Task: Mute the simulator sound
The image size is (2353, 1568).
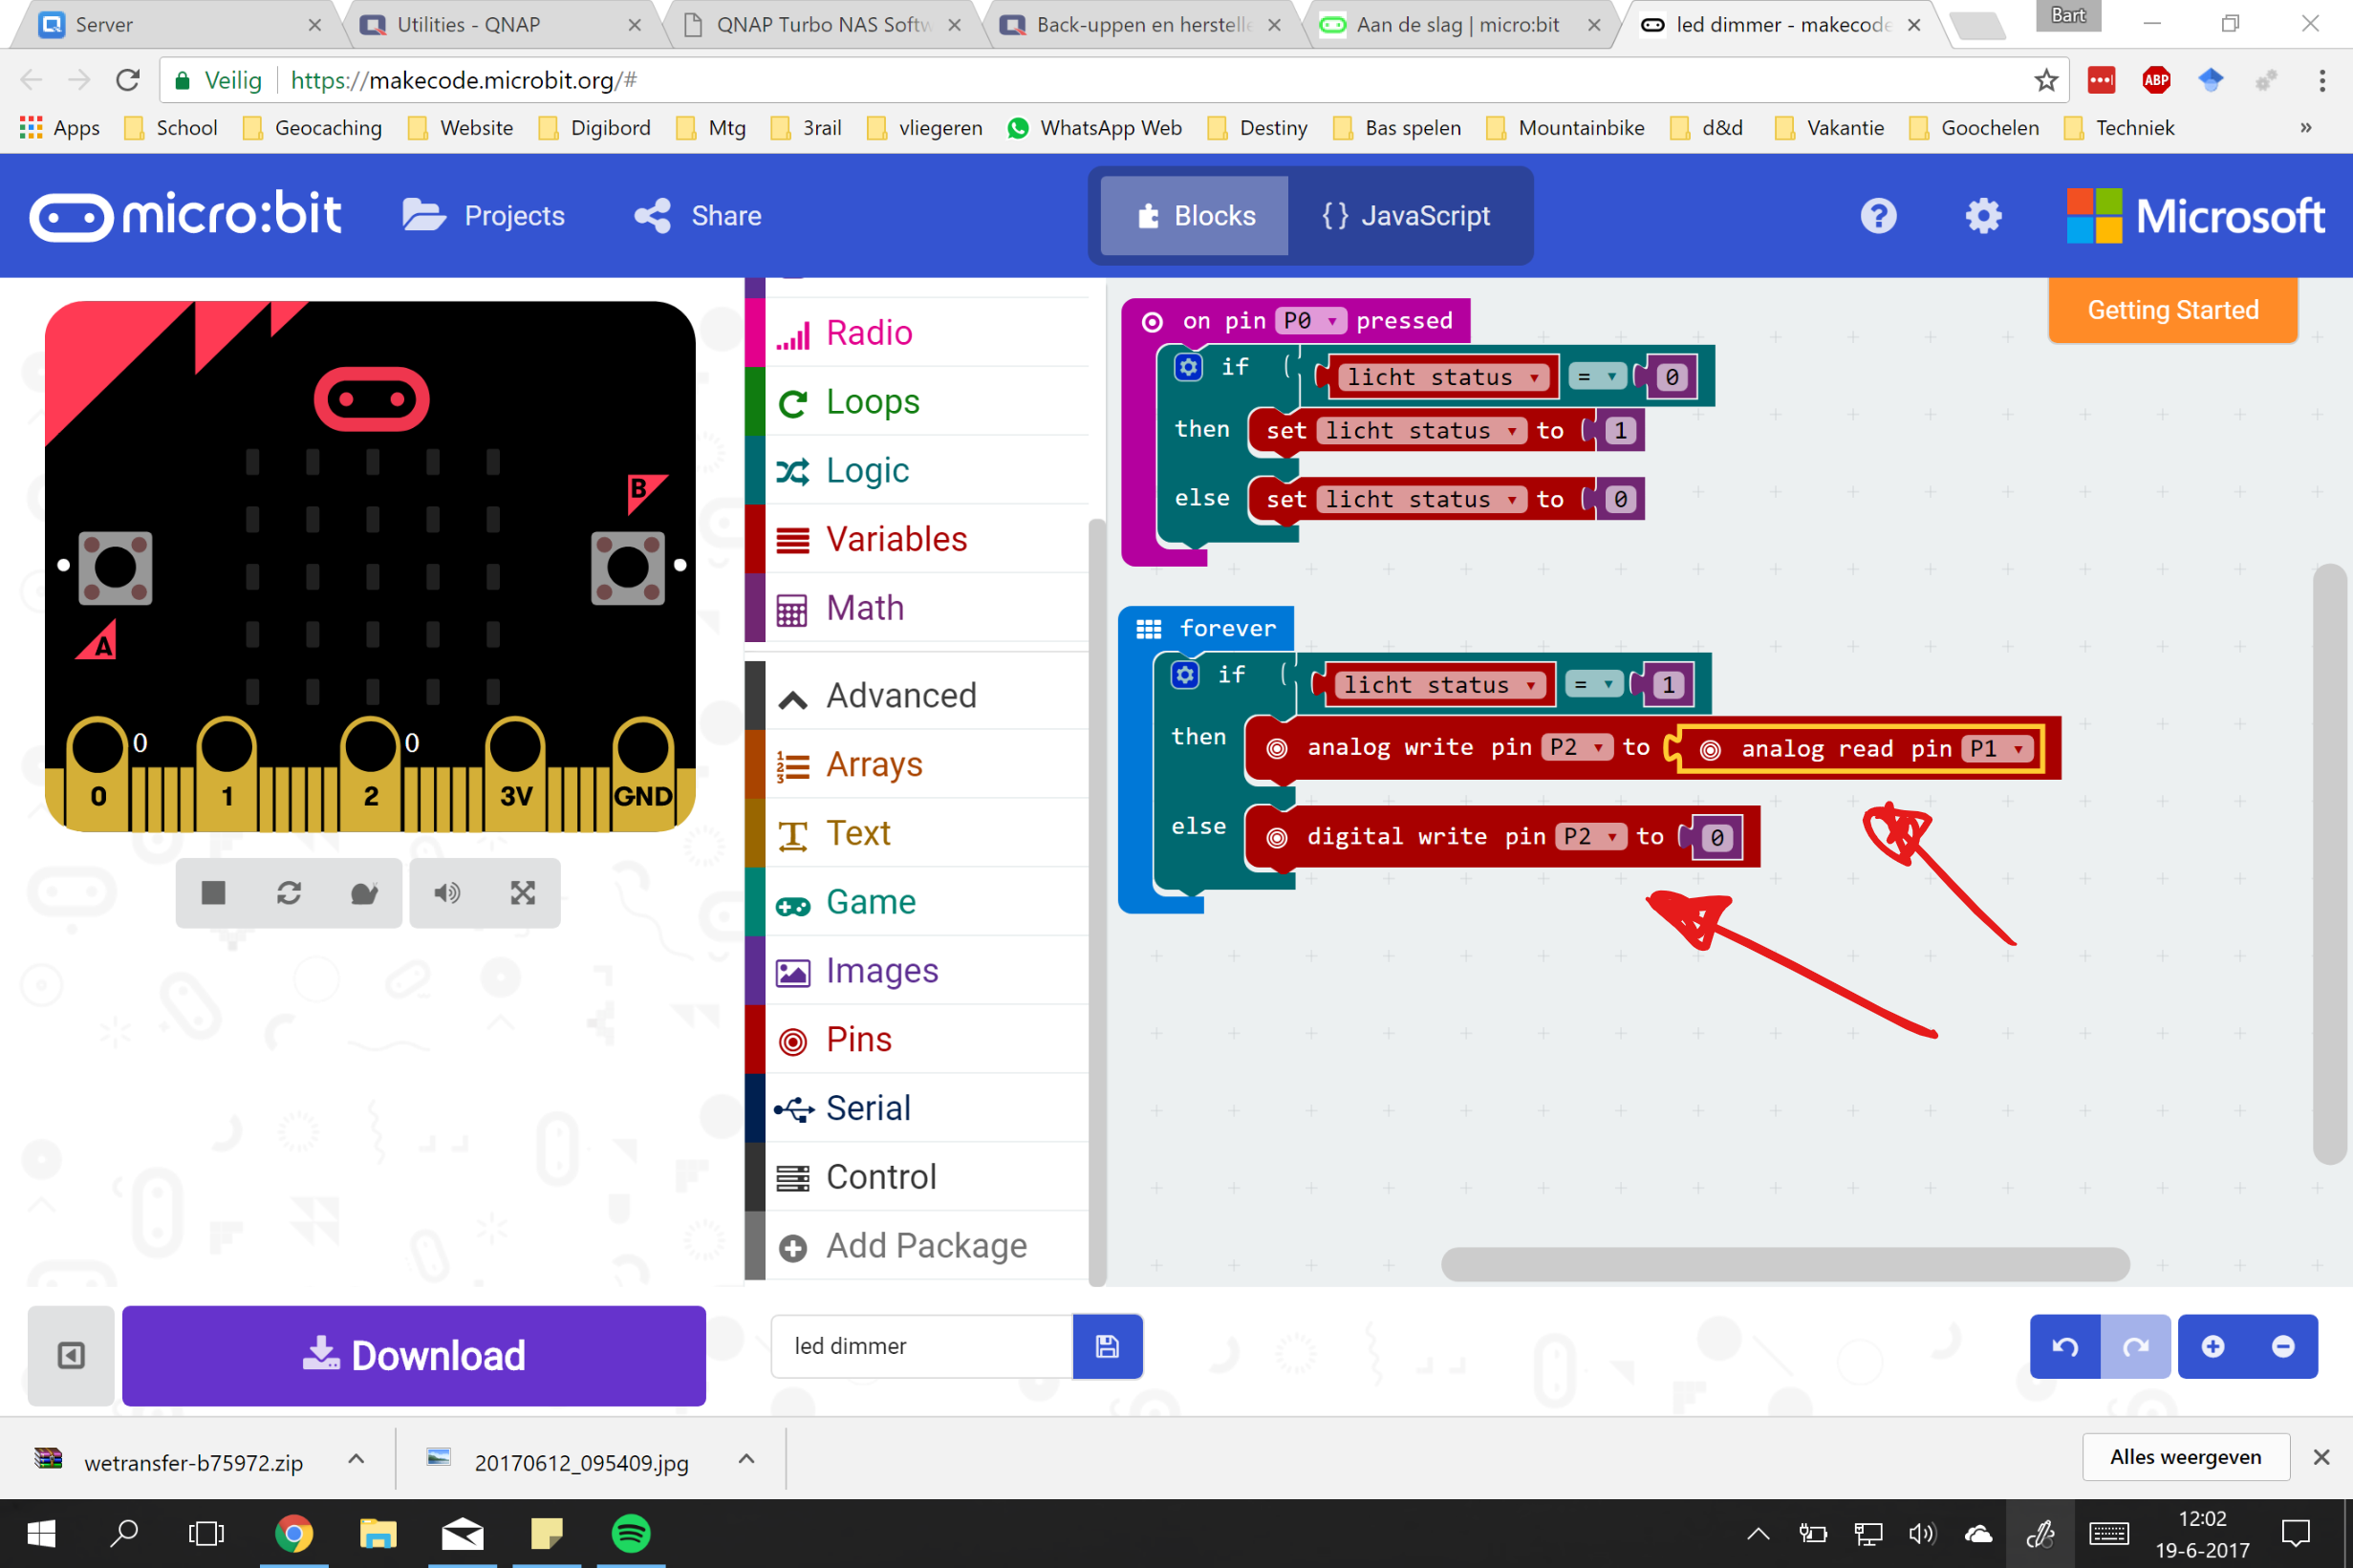Action: coord(447,892)
